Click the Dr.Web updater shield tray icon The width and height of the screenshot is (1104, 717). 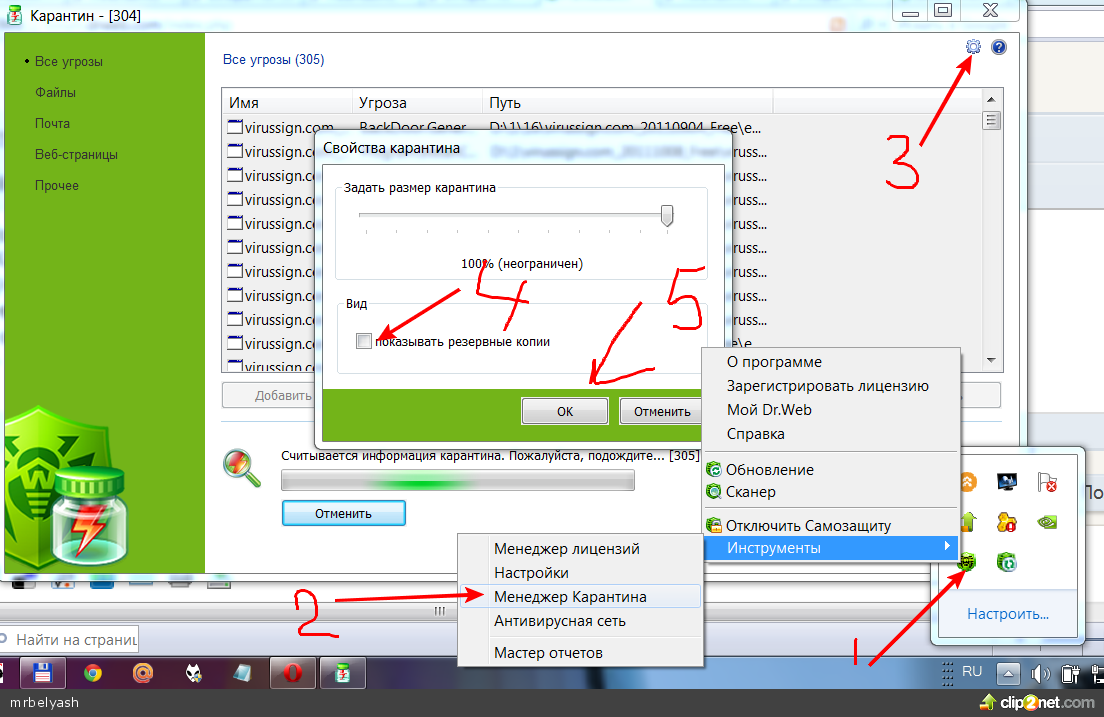pyautogui.click(x=1007, y=562)
